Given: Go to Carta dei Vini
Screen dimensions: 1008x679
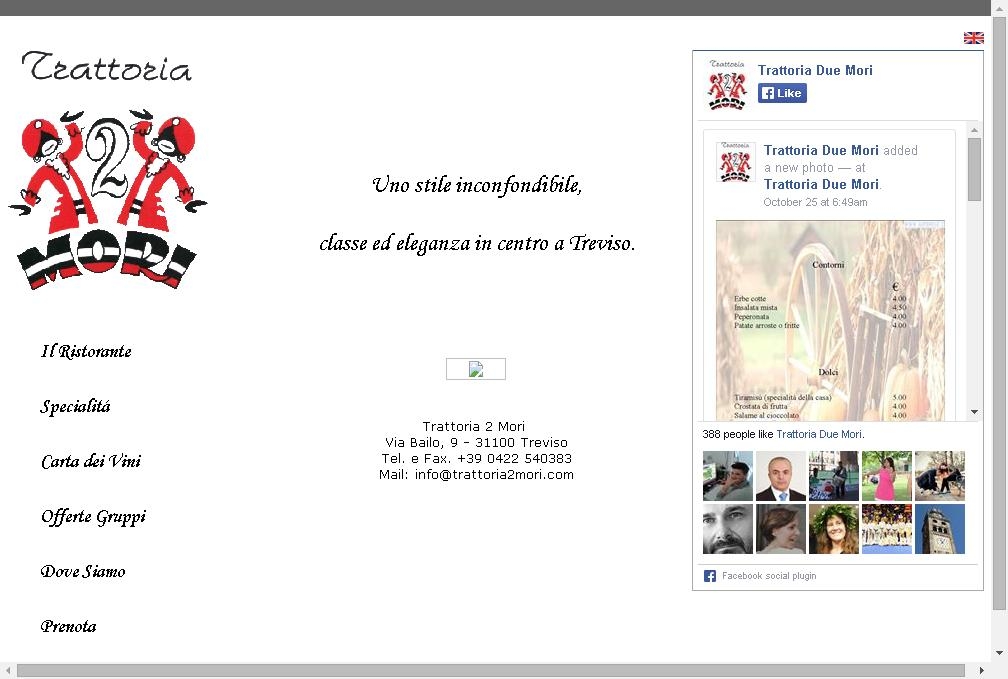Looking at the screenshot, I should 91,462.
